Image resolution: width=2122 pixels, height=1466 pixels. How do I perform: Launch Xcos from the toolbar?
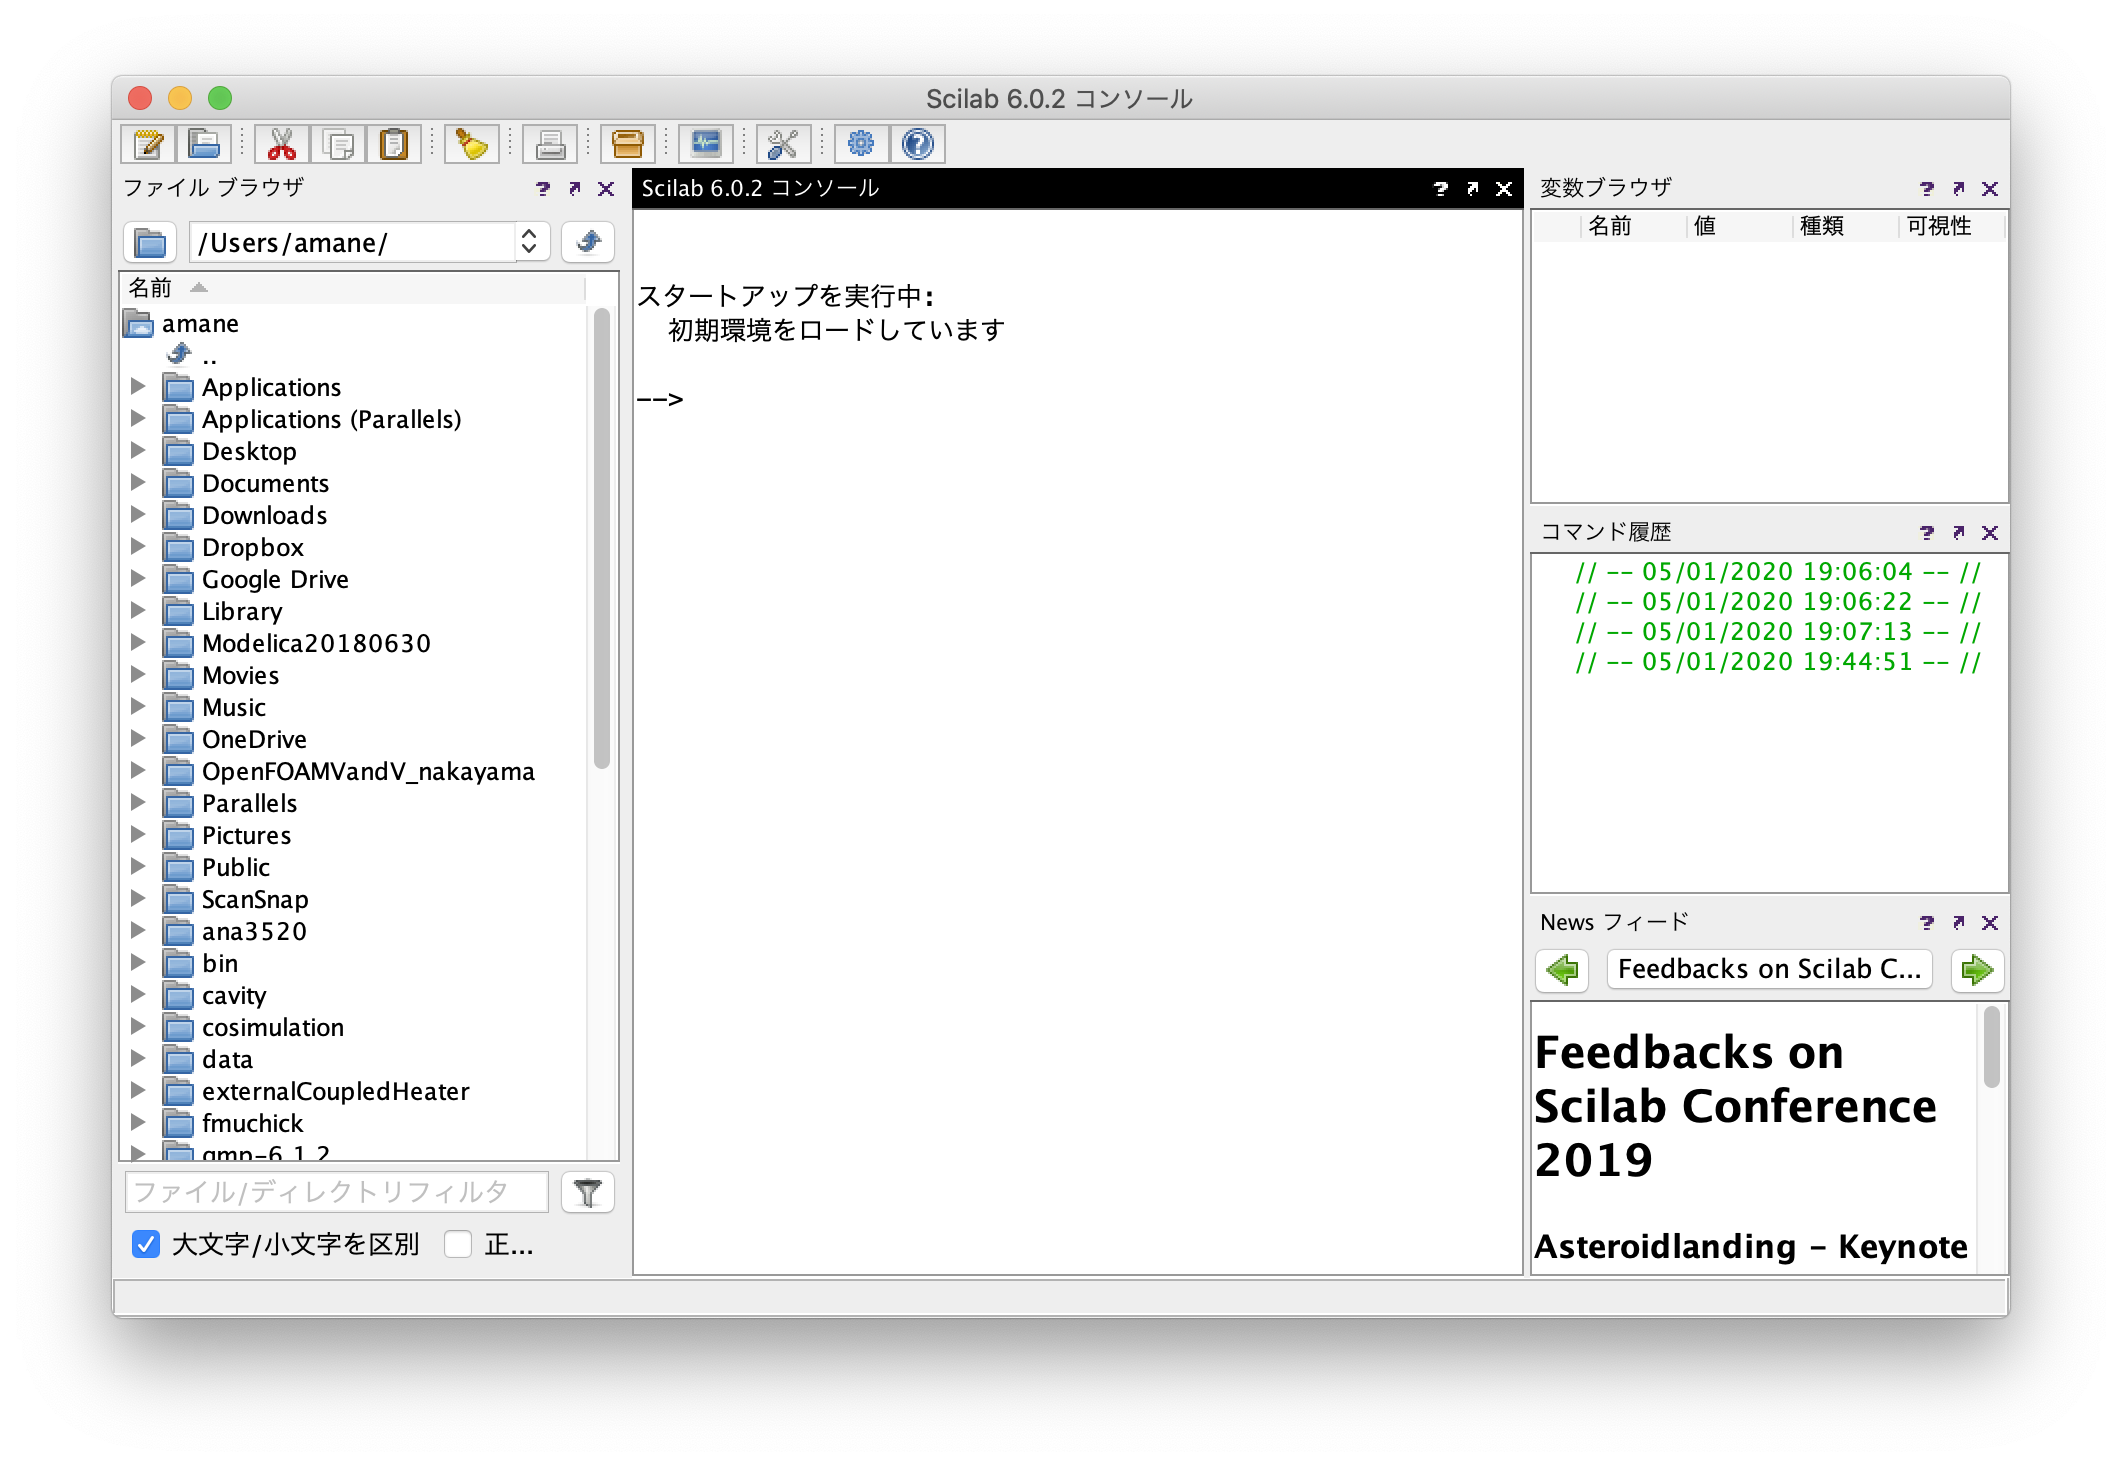click(705, 144)
